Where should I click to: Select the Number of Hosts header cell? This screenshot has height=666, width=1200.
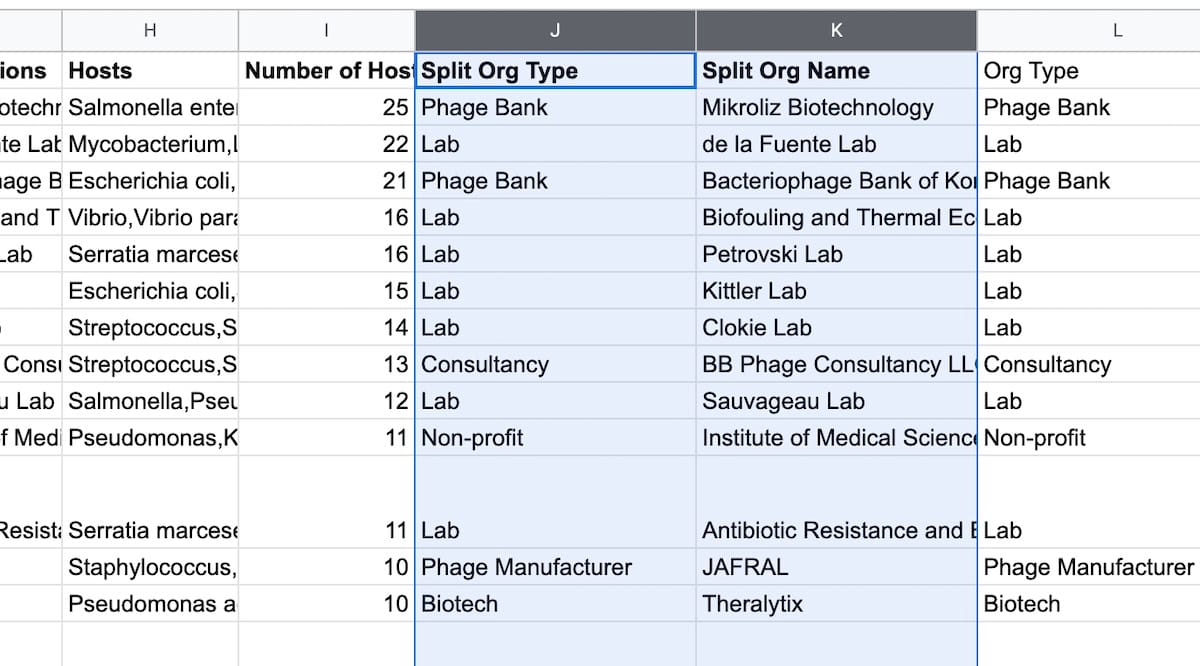point(326,70)
